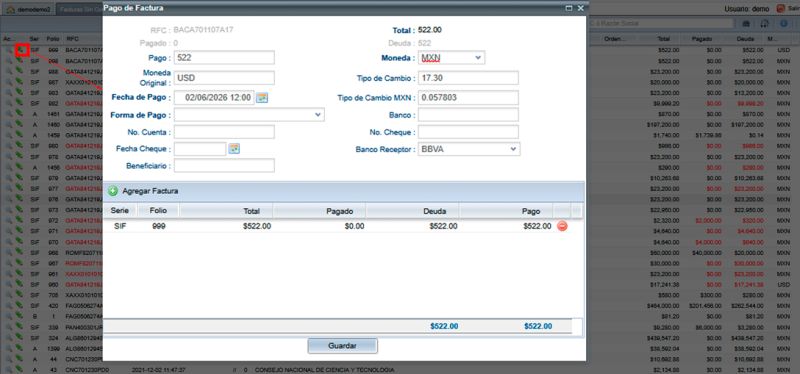
Task: Click the headset icon in background toolbar
Action: pyautogui.click(x=764, y=23)
